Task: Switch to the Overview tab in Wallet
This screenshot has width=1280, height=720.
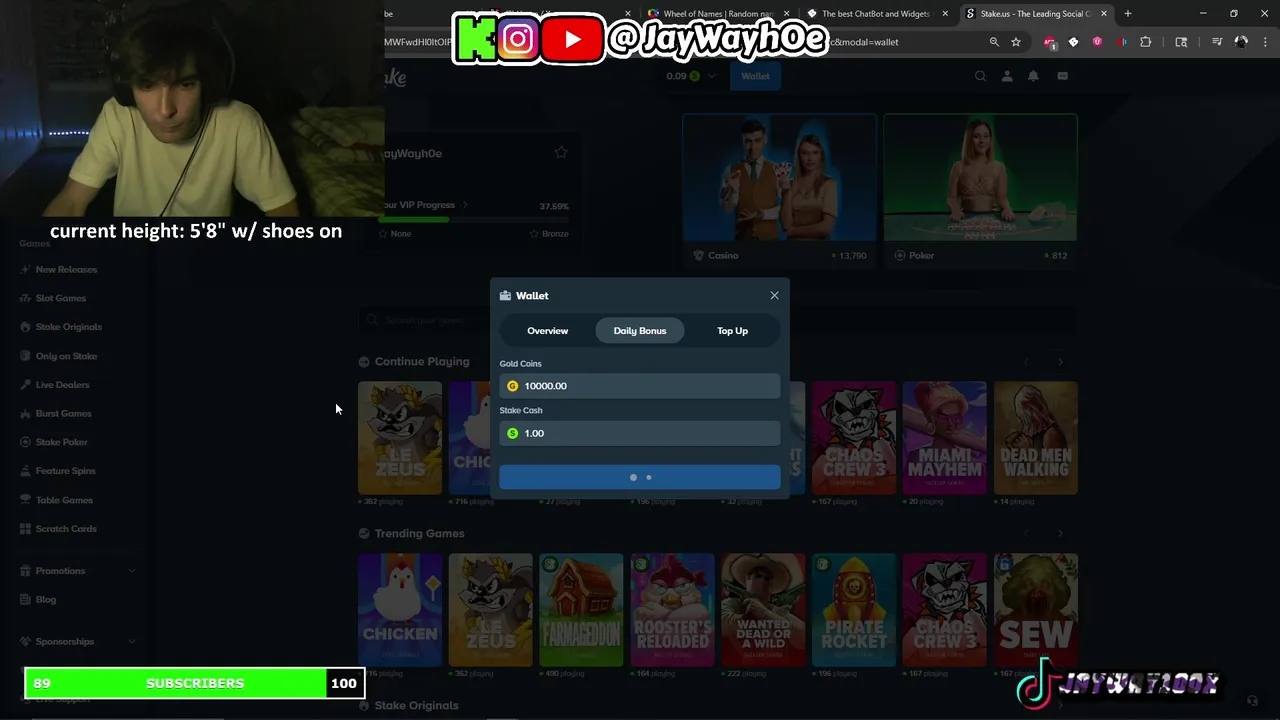Action: pos(547,331)
